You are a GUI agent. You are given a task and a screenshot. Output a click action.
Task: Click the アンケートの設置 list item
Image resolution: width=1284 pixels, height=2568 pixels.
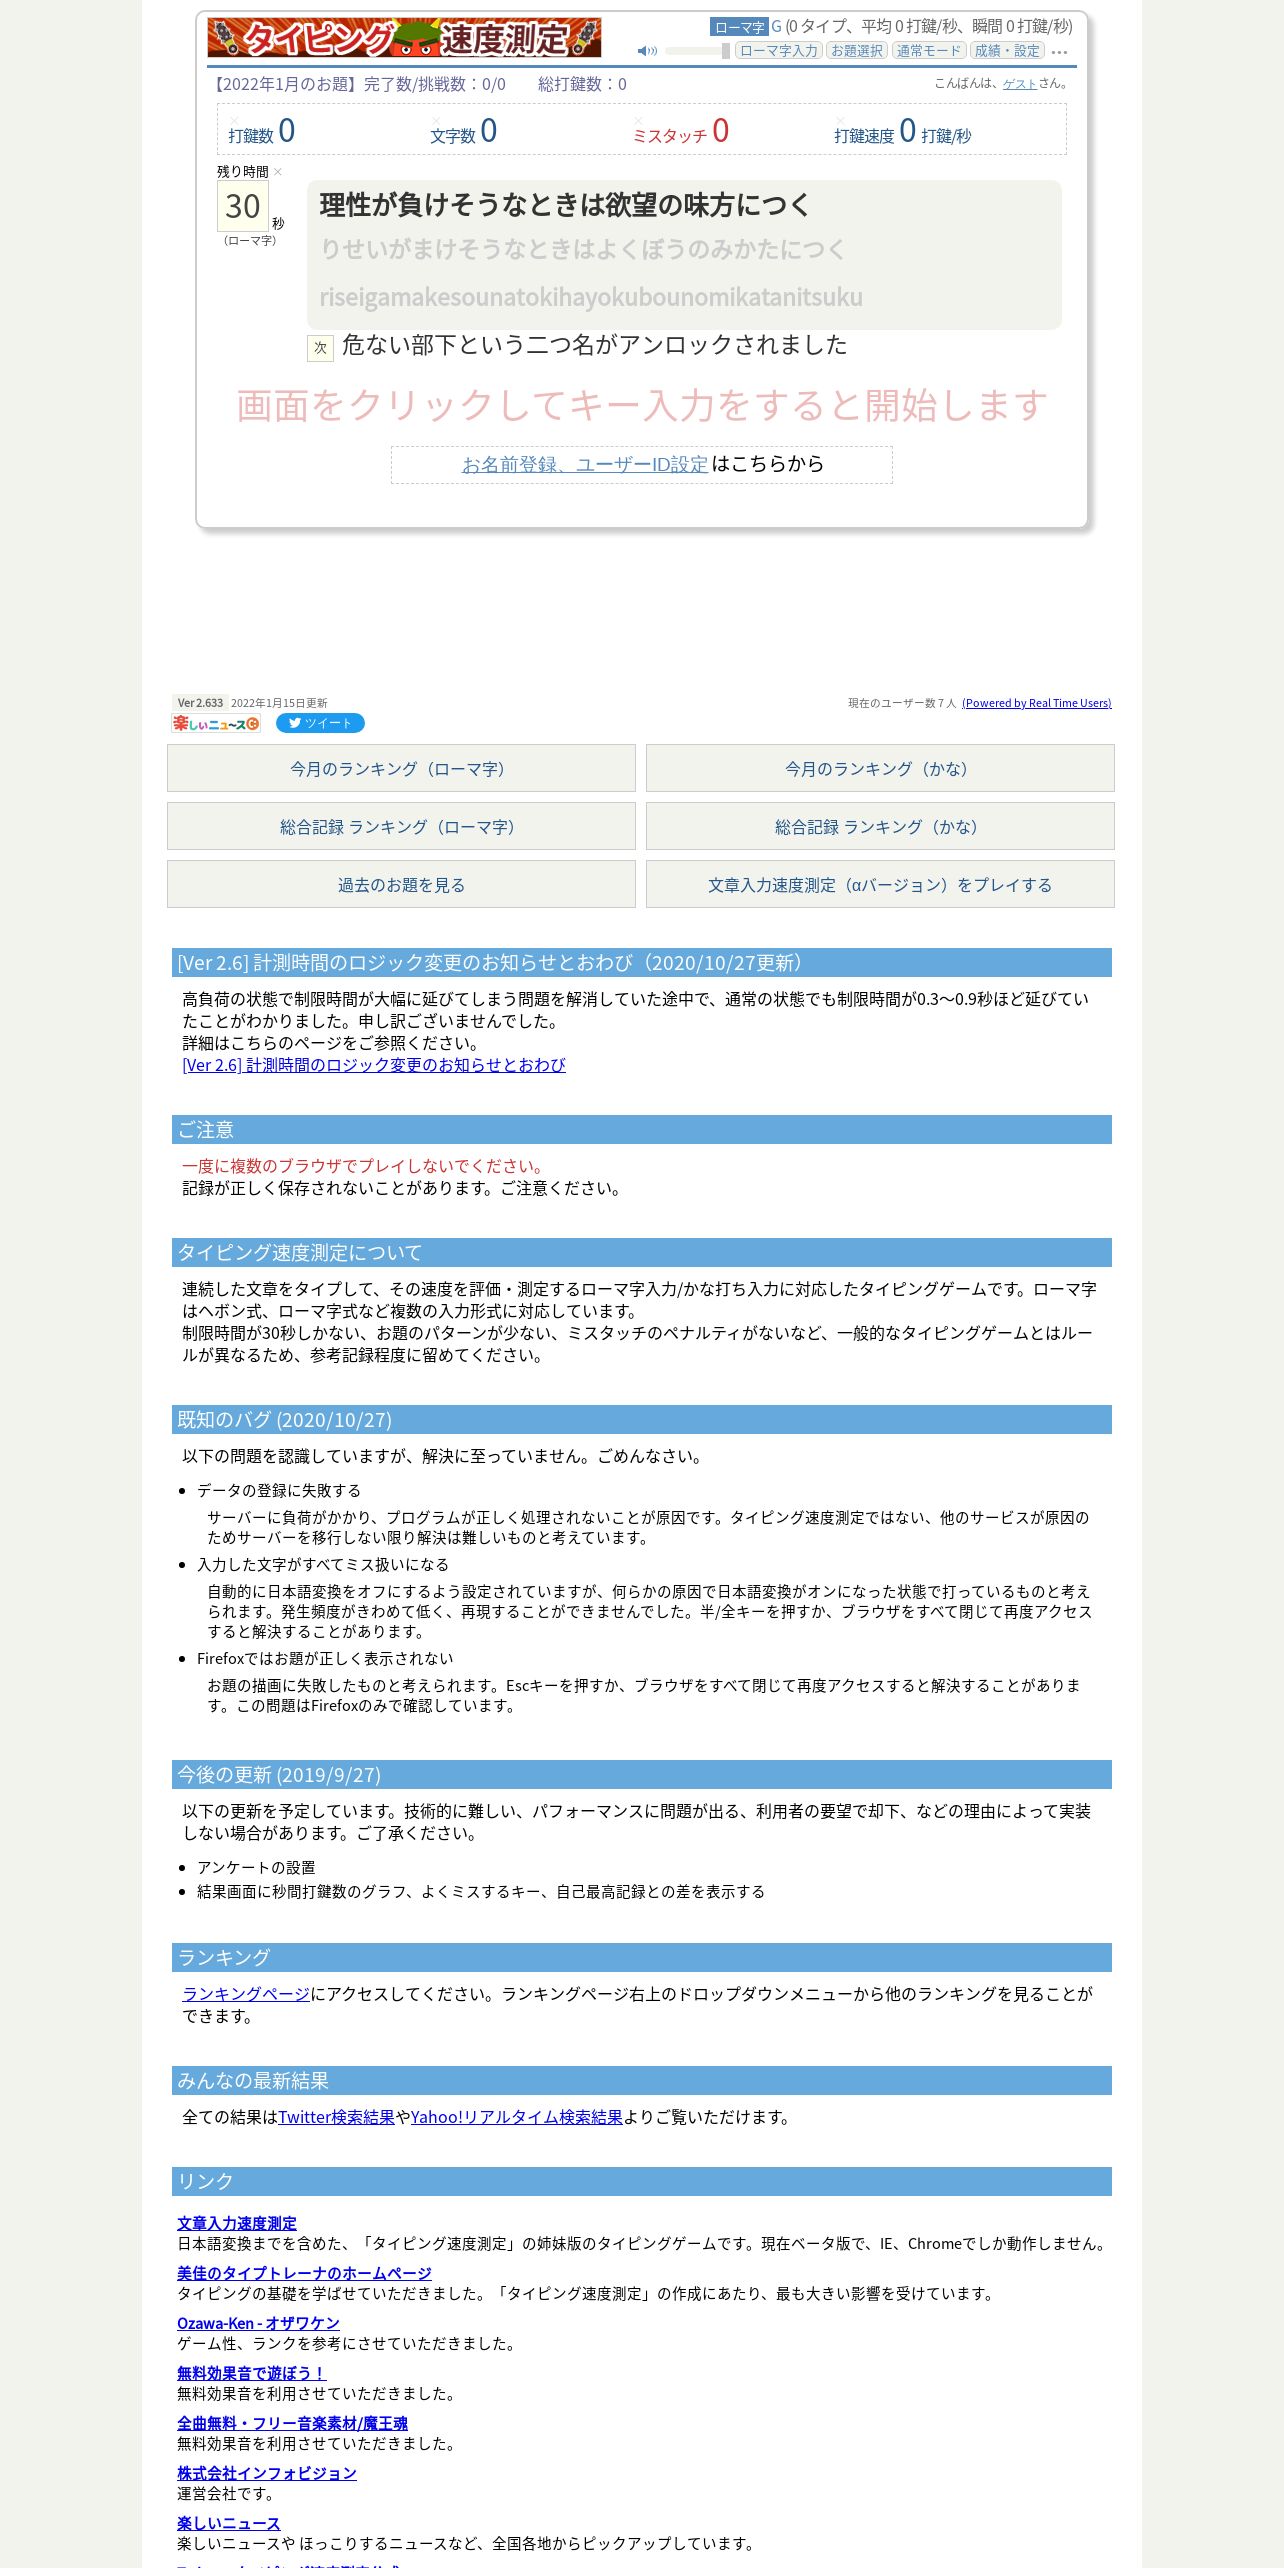pyautogui.click(x=256, y=1867)
